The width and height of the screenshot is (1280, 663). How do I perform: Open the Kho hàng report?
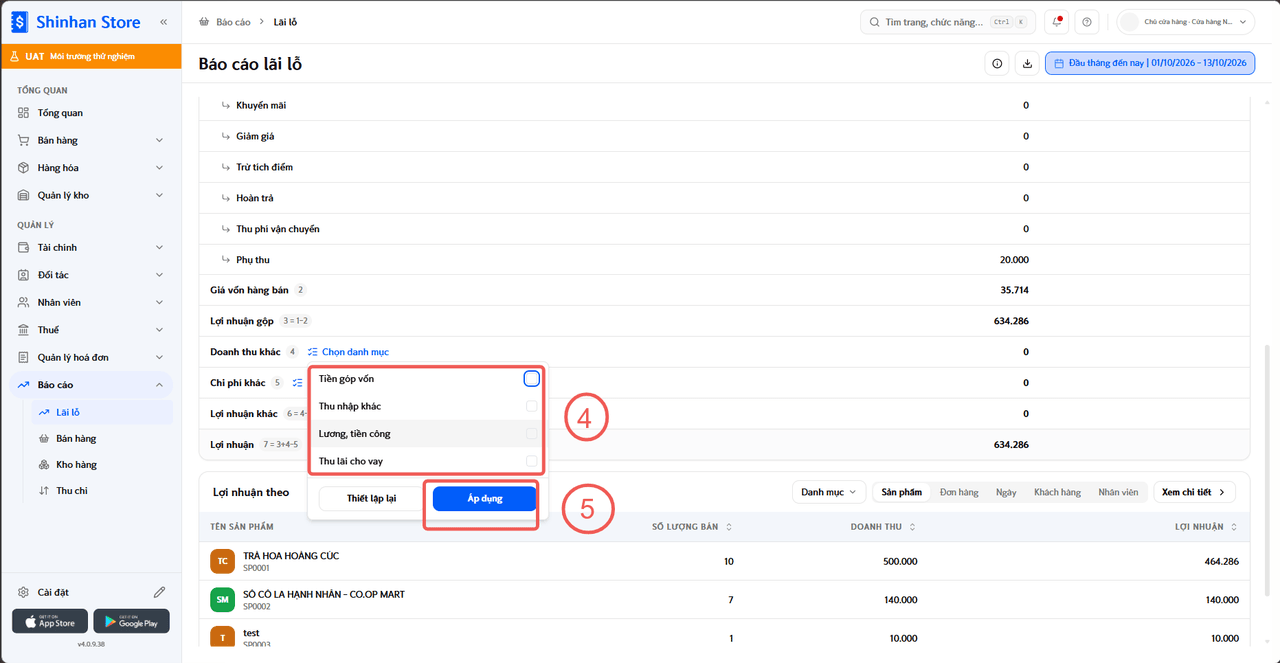[101, 465]
